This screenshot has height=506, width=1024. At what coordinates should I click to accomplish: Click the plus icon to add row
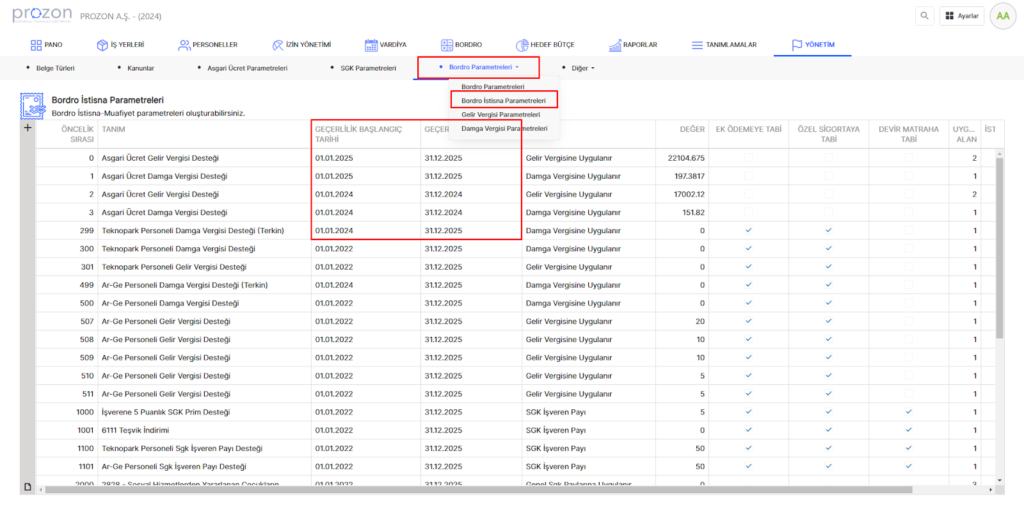pyautogui.click(x=27, y=127)
